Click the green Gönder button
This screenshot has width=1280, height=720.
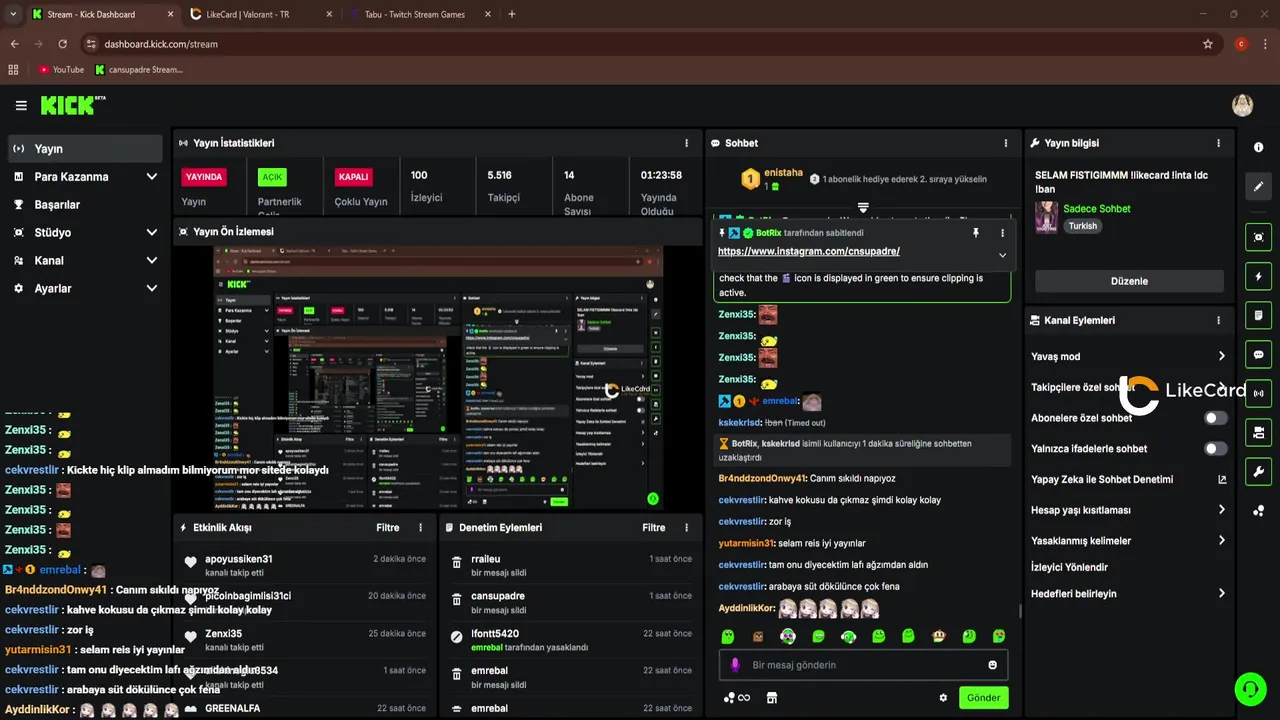pos(983,698)
